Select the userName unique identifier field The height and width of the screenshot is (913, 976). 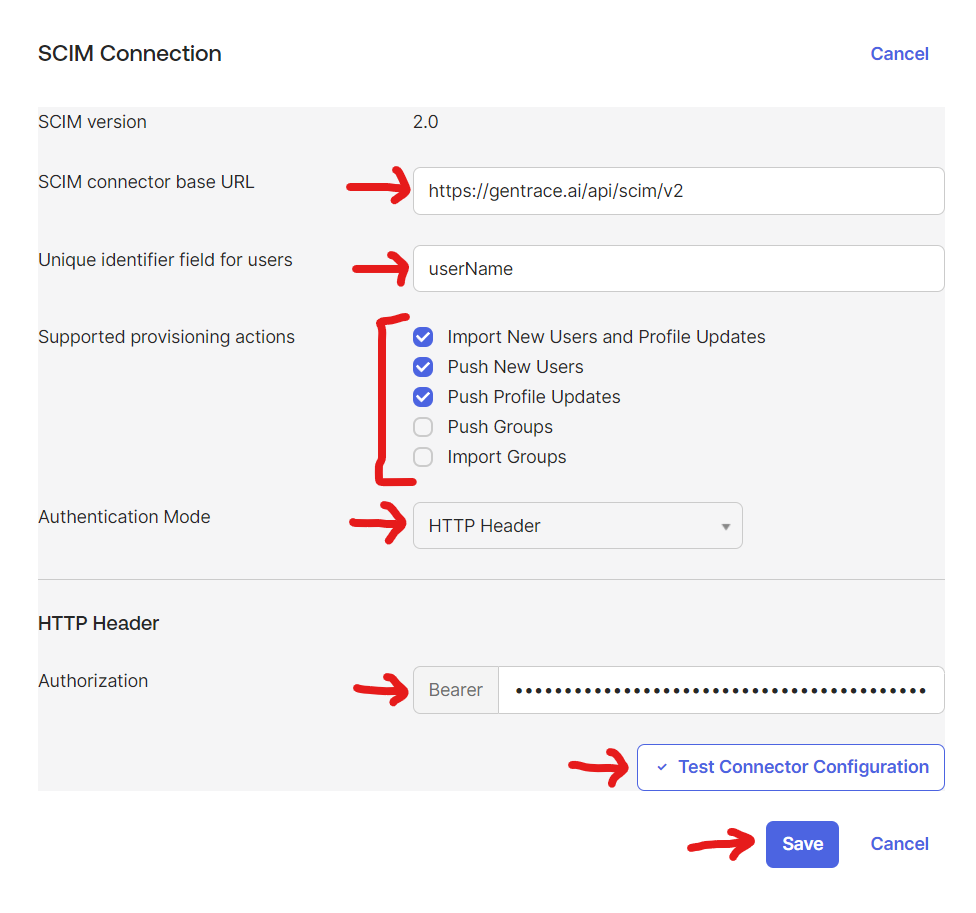tap(678, 268)
